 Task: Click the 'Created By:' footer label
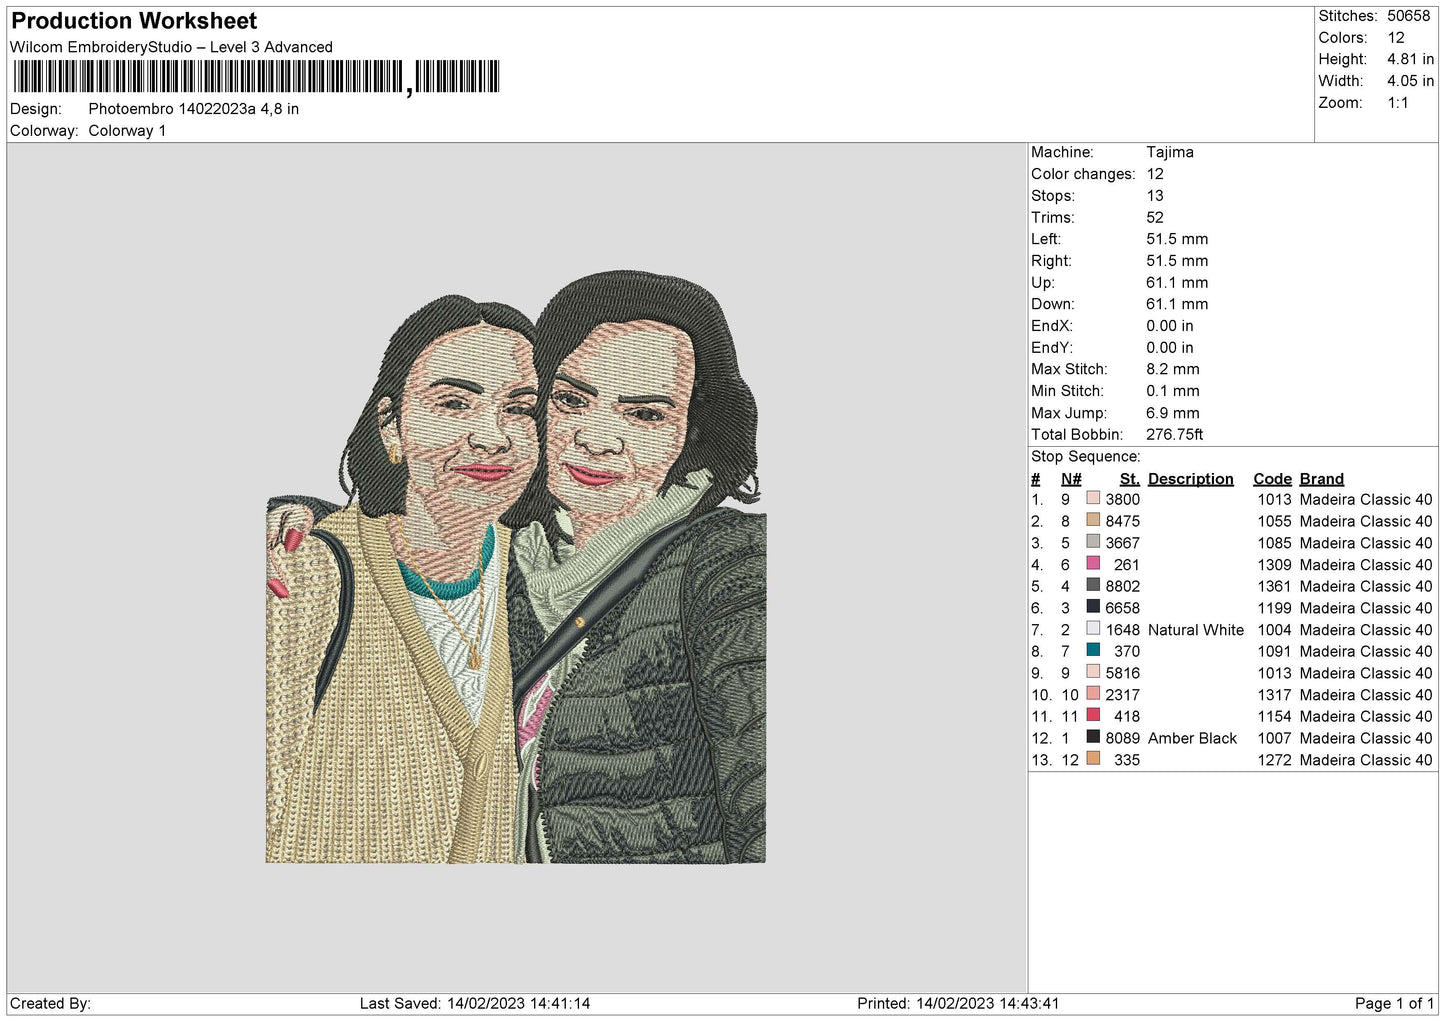click(50, 1003)
